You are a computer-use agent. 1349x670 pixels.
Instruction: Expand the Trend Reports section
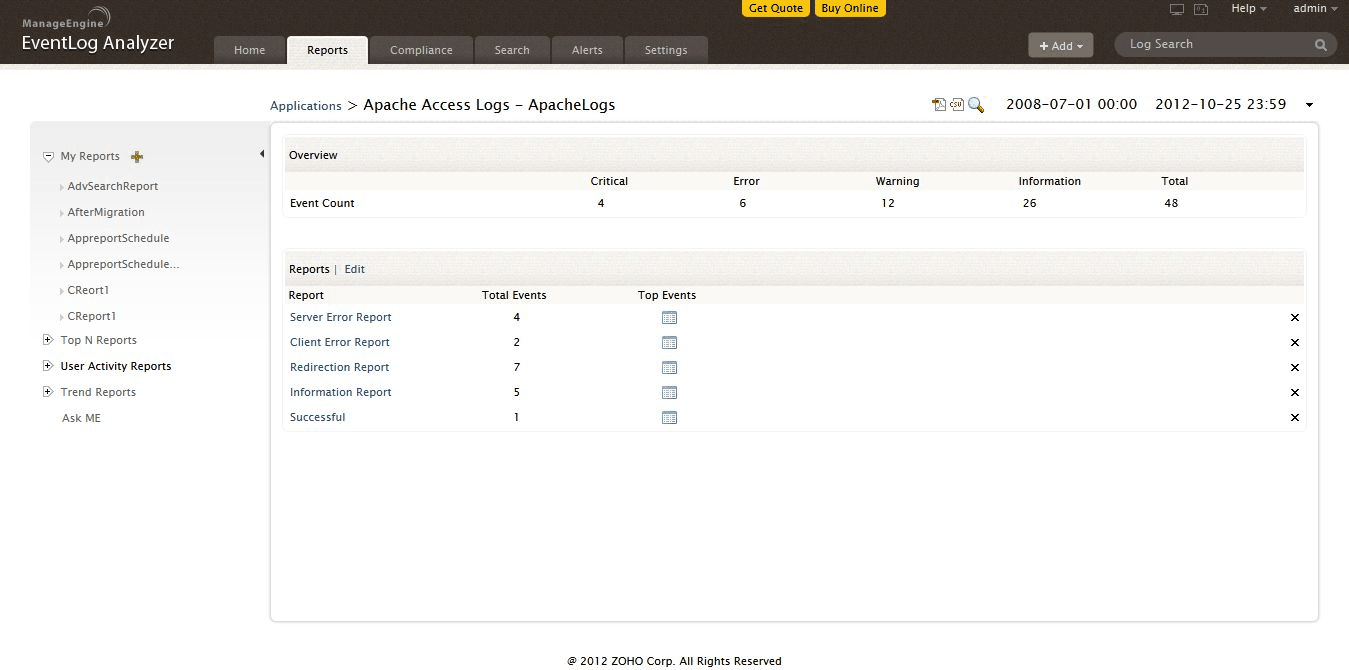[x=48, y=392]
